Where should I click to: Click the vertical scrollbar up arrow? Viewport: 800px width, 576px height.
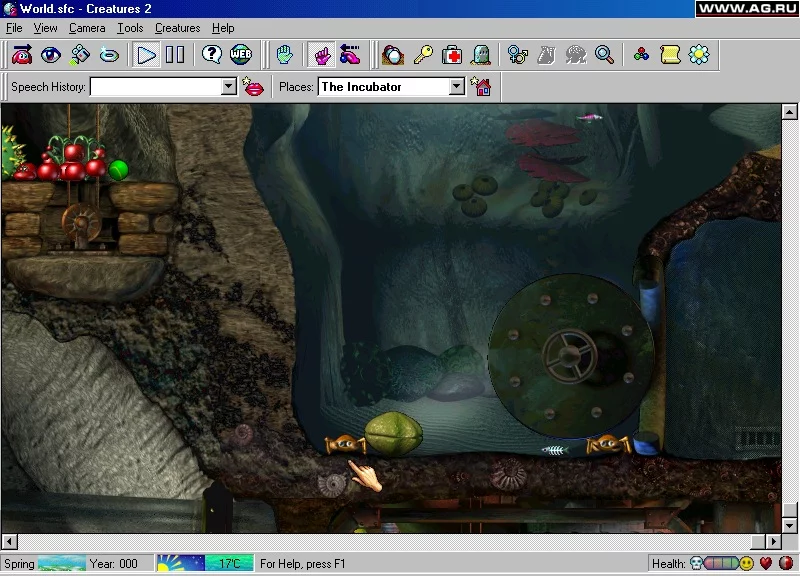[790, 112]
